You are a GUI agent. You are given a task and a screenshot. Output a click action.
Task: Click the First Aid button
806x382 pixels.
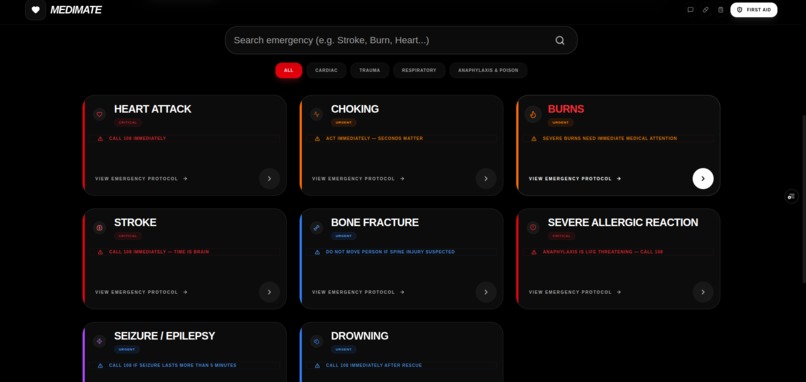click(754, 10)
